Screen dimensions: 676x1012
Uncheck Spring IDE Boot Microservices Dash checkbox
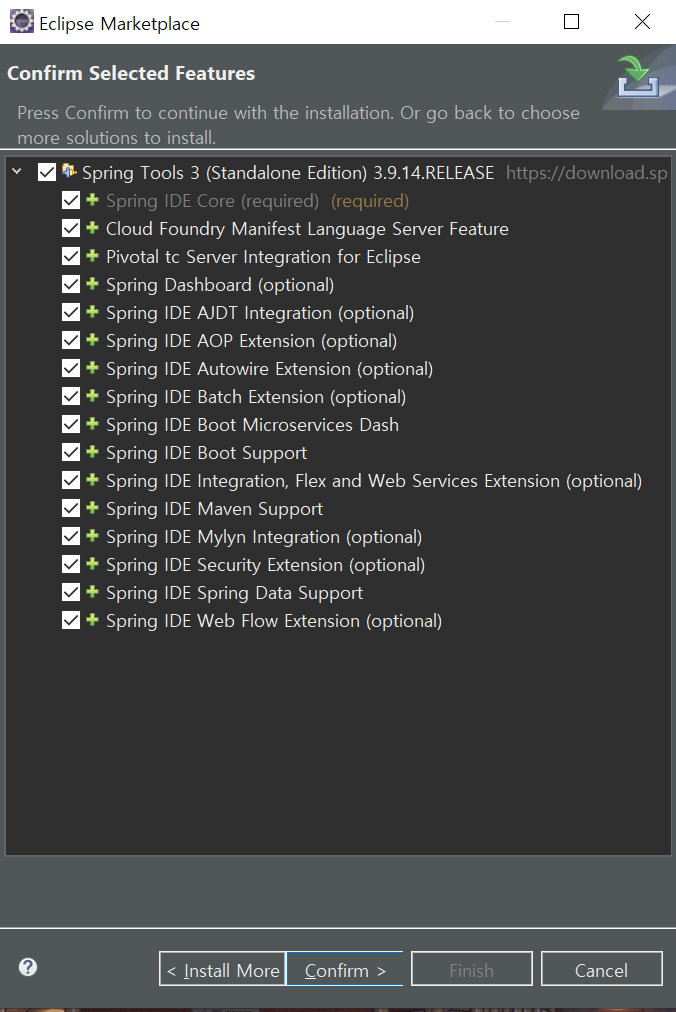[71, 424]
